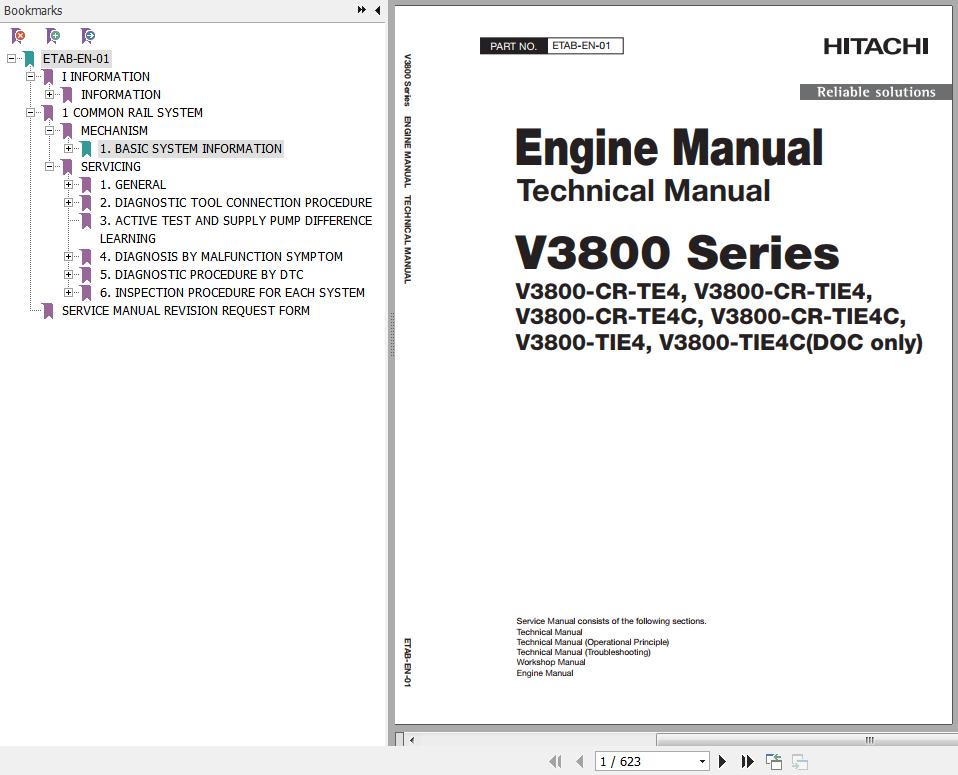Click the bookmark icon beside I INFORMATION
This screenshot has width=958, height=775.
point(48,77)
